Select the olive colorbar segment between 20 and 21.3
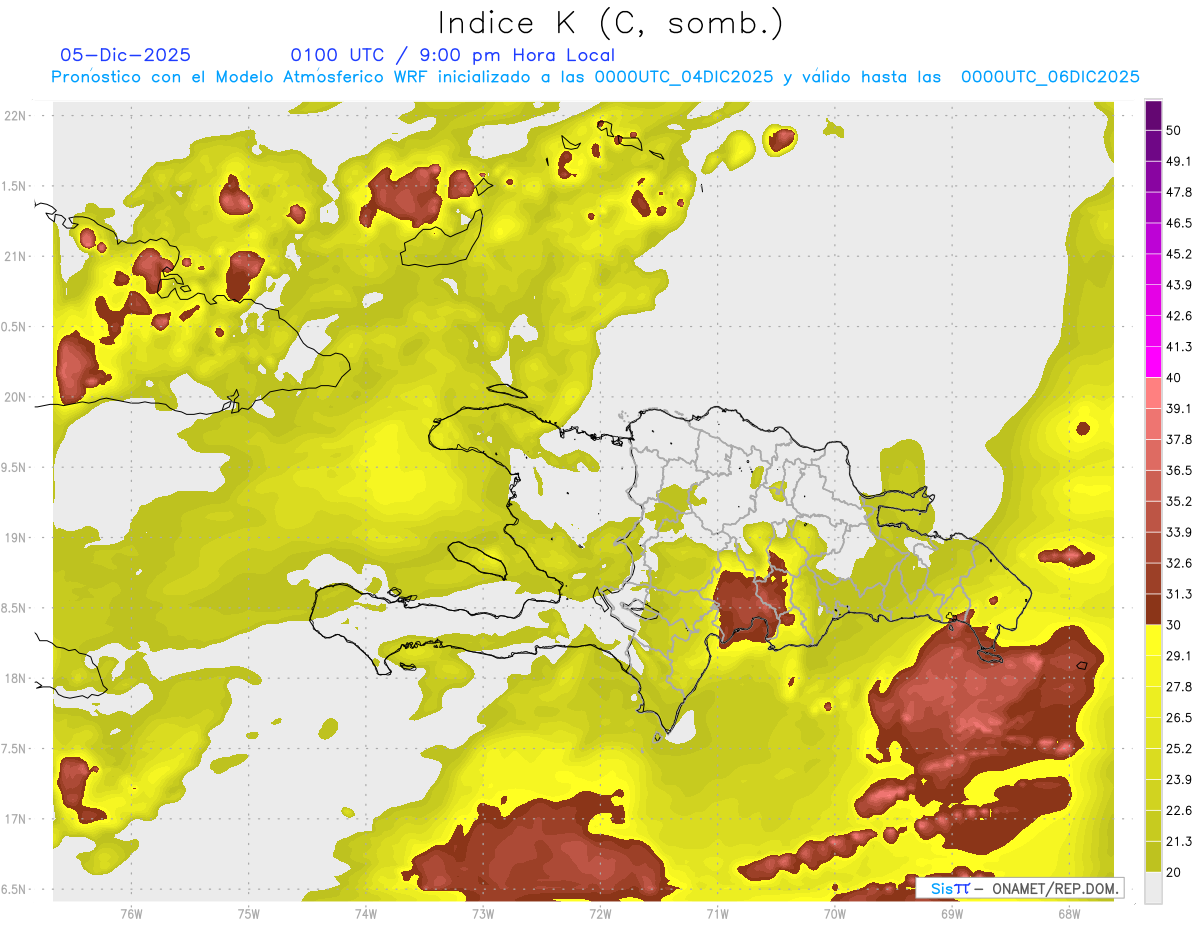This screenshot has height=927, width=1200. [x=1153, y=856]
